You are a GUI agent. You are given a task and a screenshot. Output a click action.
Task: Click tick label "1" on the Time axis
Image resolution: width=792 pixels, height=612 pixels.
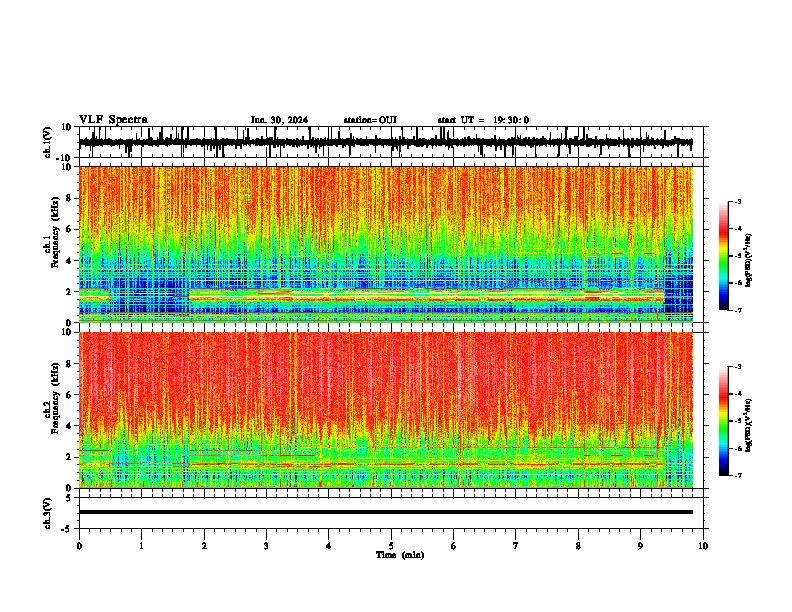point(141,546)
